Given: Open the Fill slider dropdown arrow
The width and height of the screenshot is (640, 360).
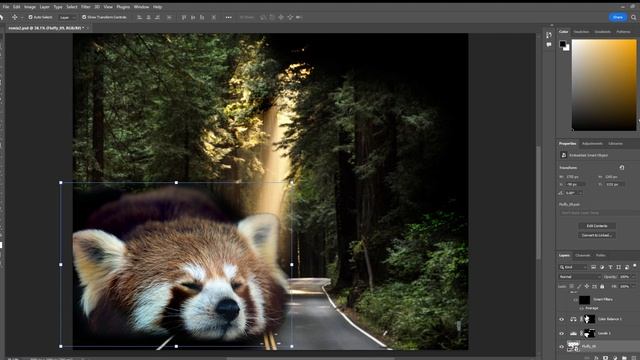Looking at the screenshot, I should click(x=633, y=286).
